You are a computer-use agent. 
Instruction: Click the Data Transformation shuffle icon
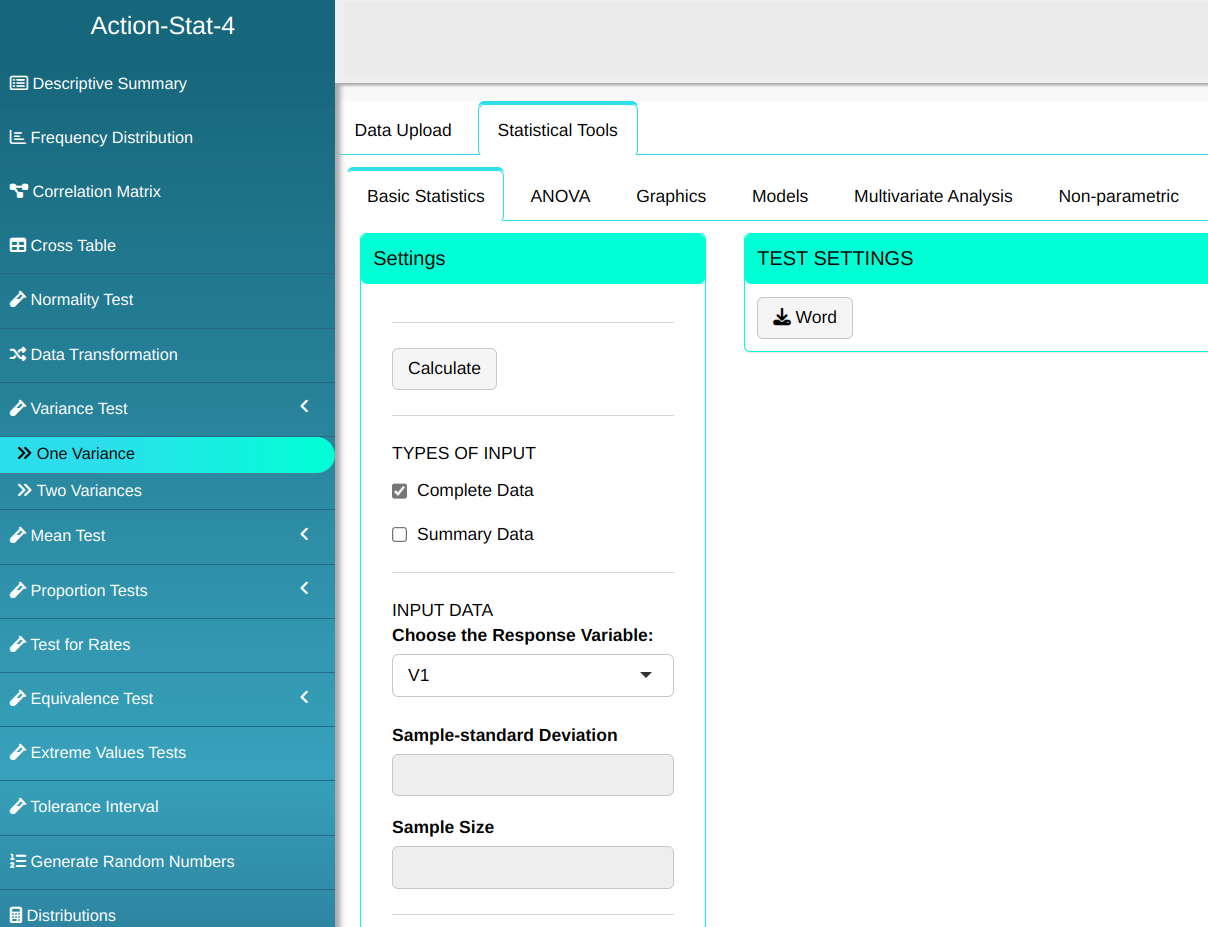pos(18,355)
